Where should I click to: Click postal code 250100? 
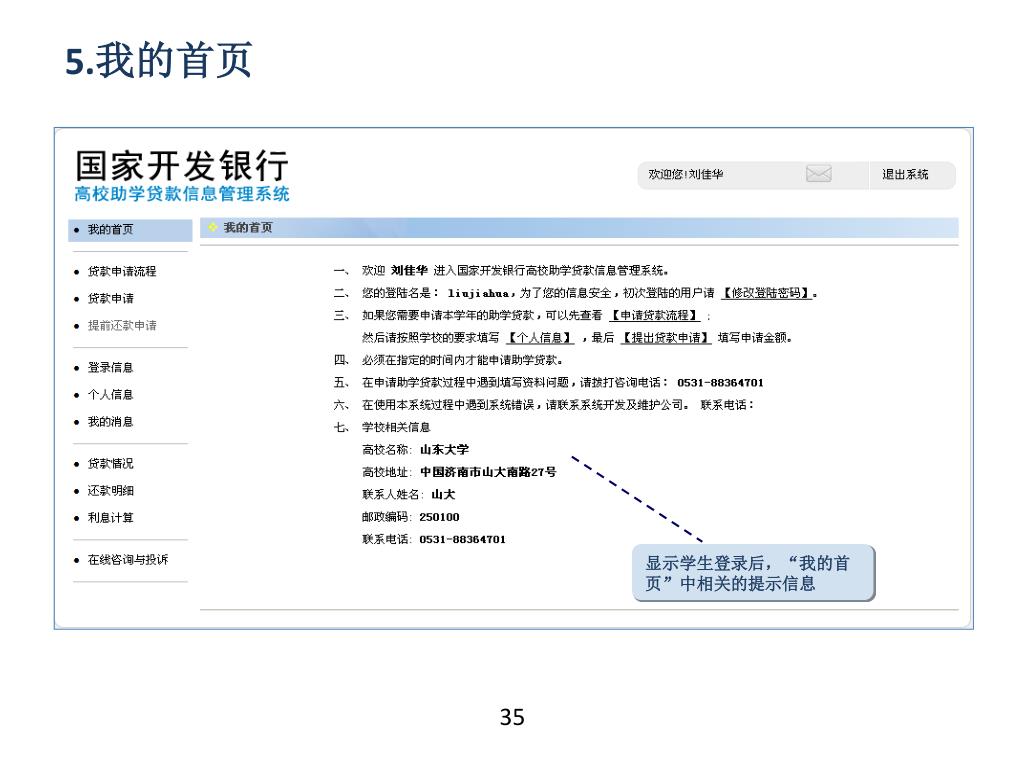pos(440,517)
